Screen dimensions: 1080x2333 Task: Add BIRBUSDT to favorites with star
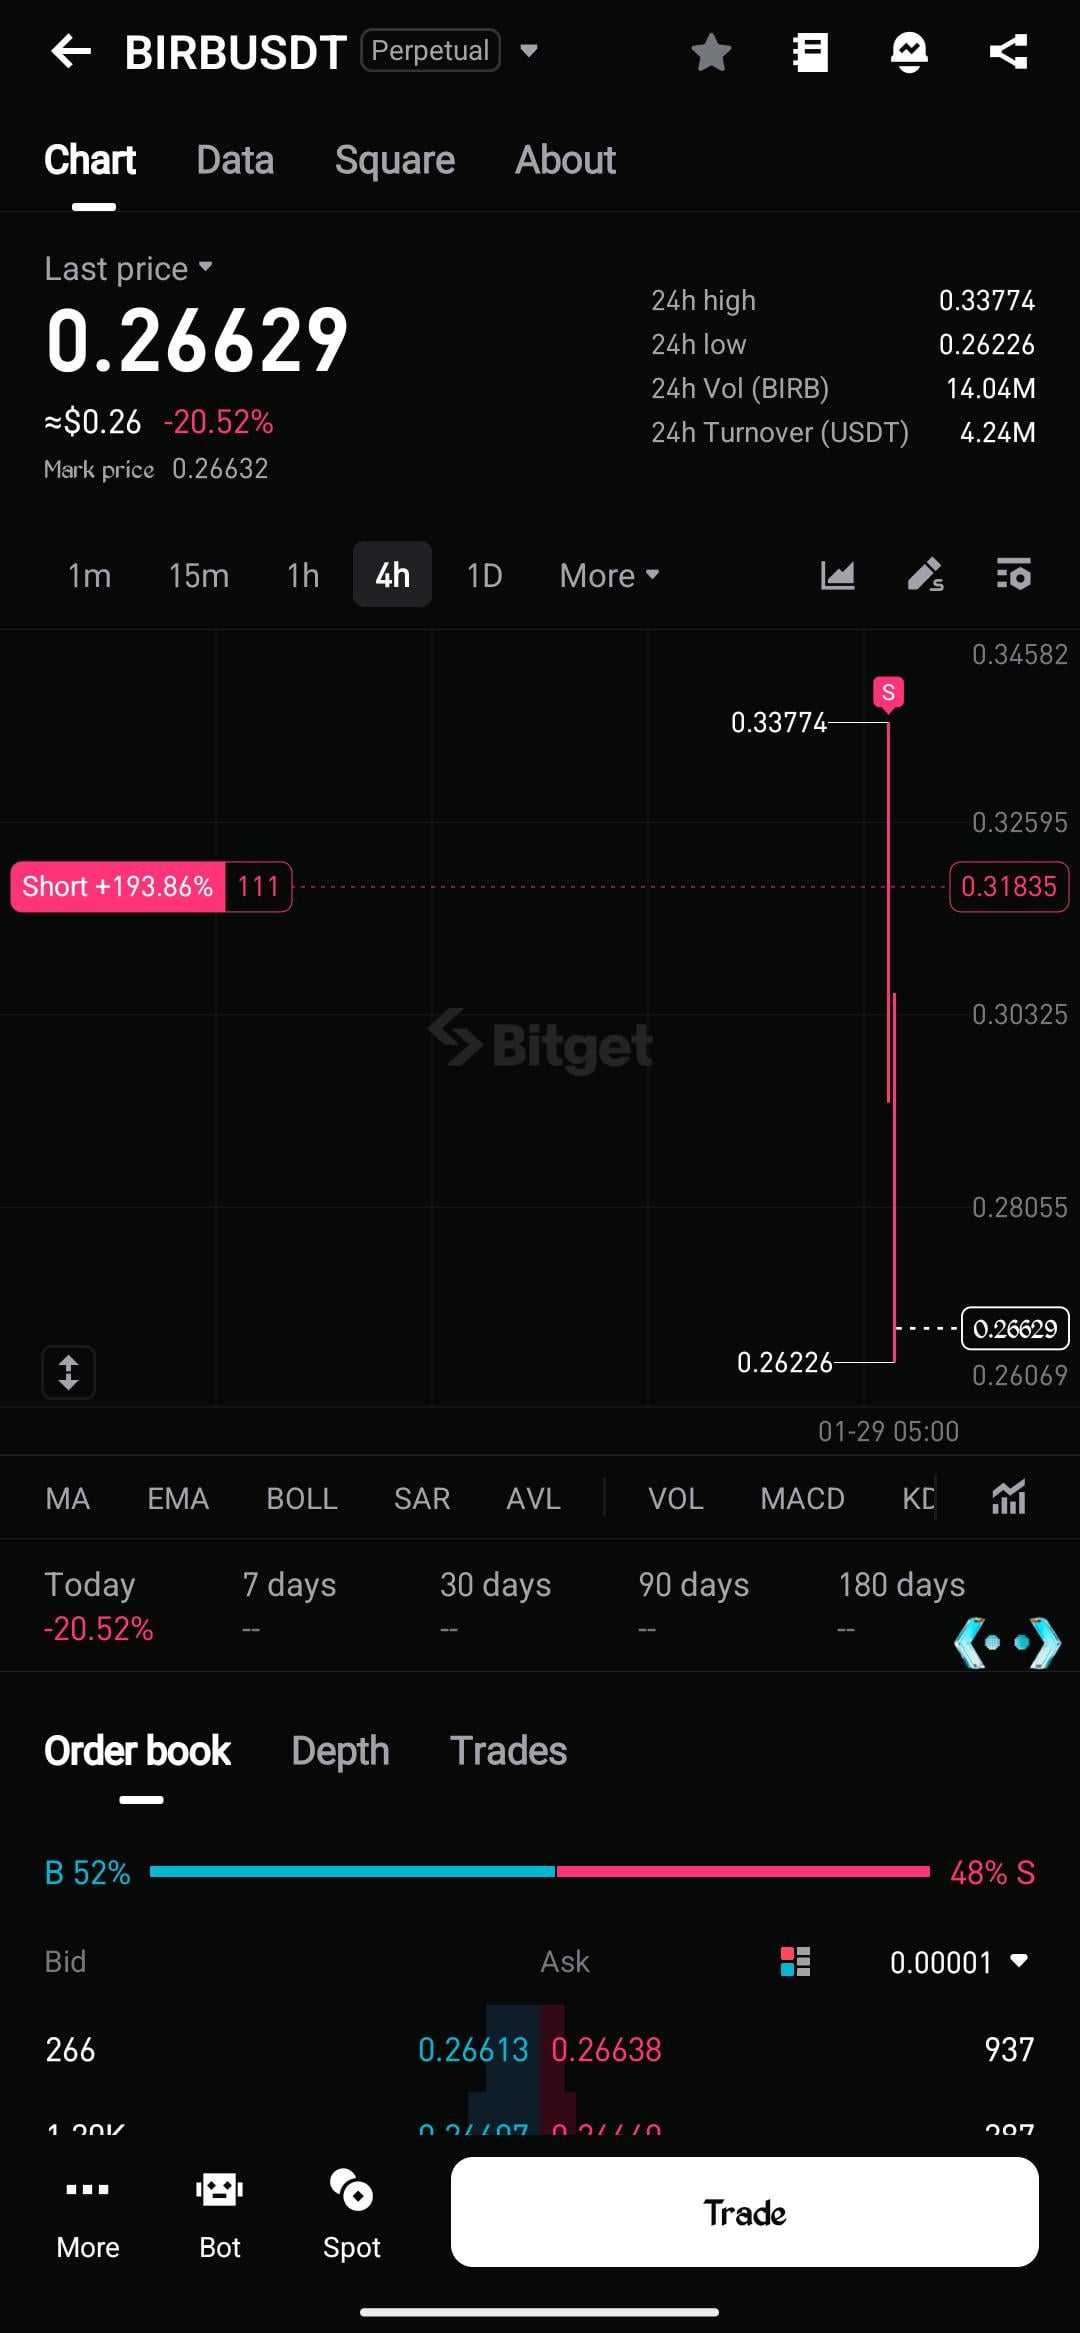pyautogui.click(x=711, y=52)
